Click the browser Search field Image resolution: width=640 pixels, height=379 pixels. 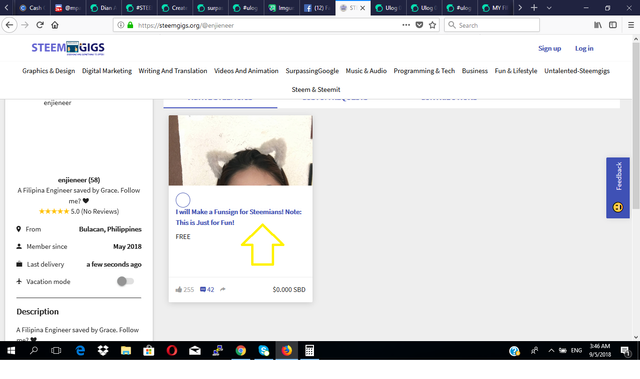pos(492,25)
